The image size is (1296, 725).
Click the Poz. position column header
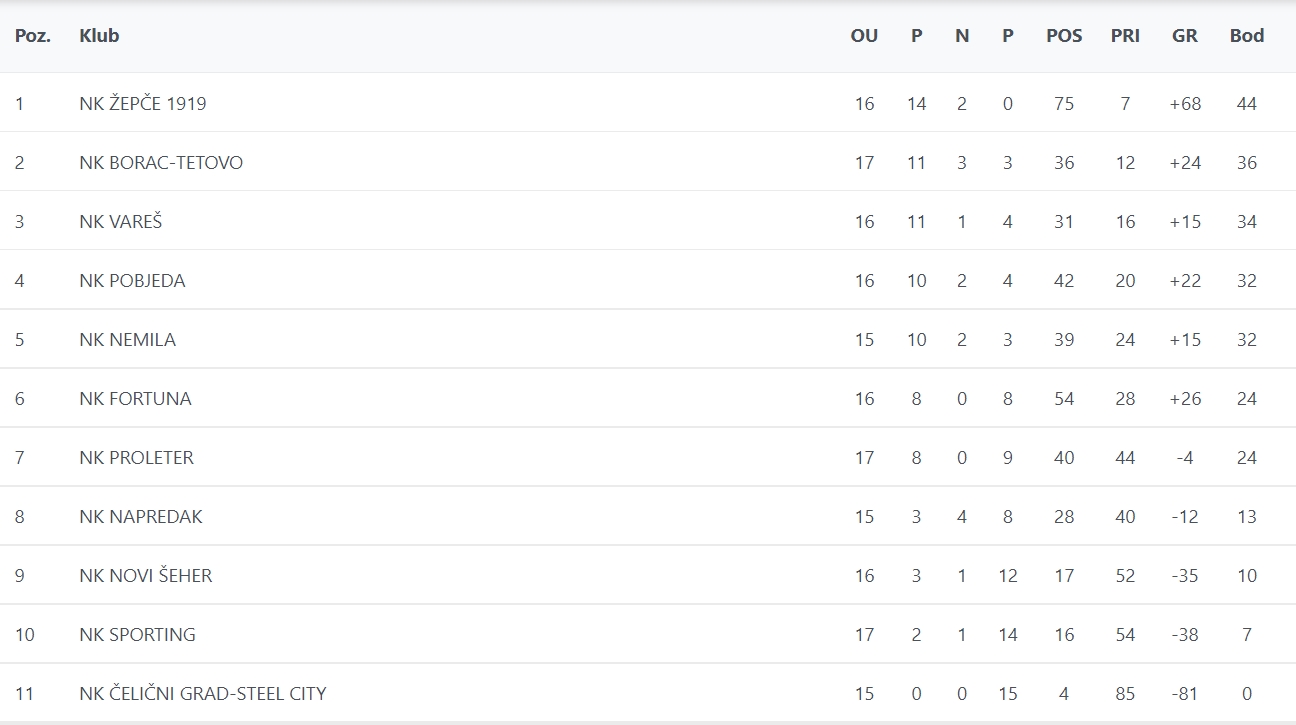[x=33, y=36]
